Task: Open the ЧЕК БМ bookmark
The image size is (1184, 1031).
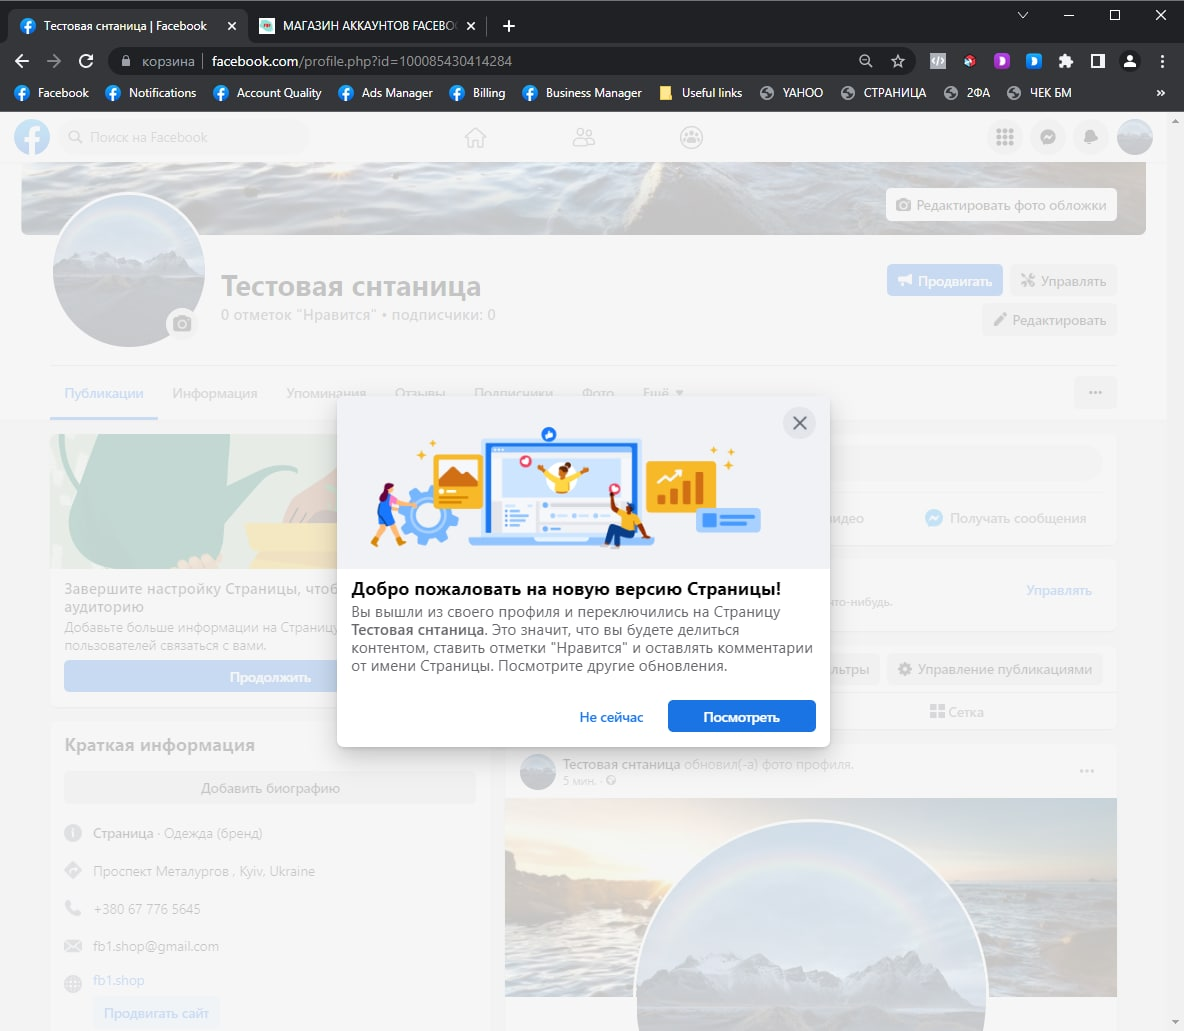Action: click(1039, 93)
